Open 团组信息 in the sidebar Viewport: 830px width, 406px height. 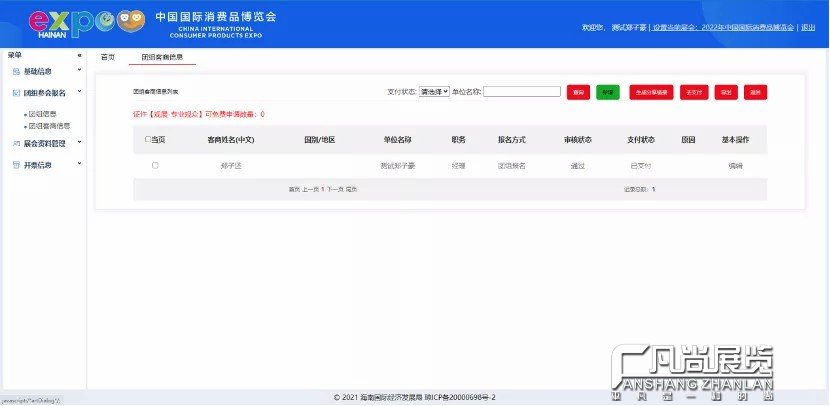(x=43, y=115)
